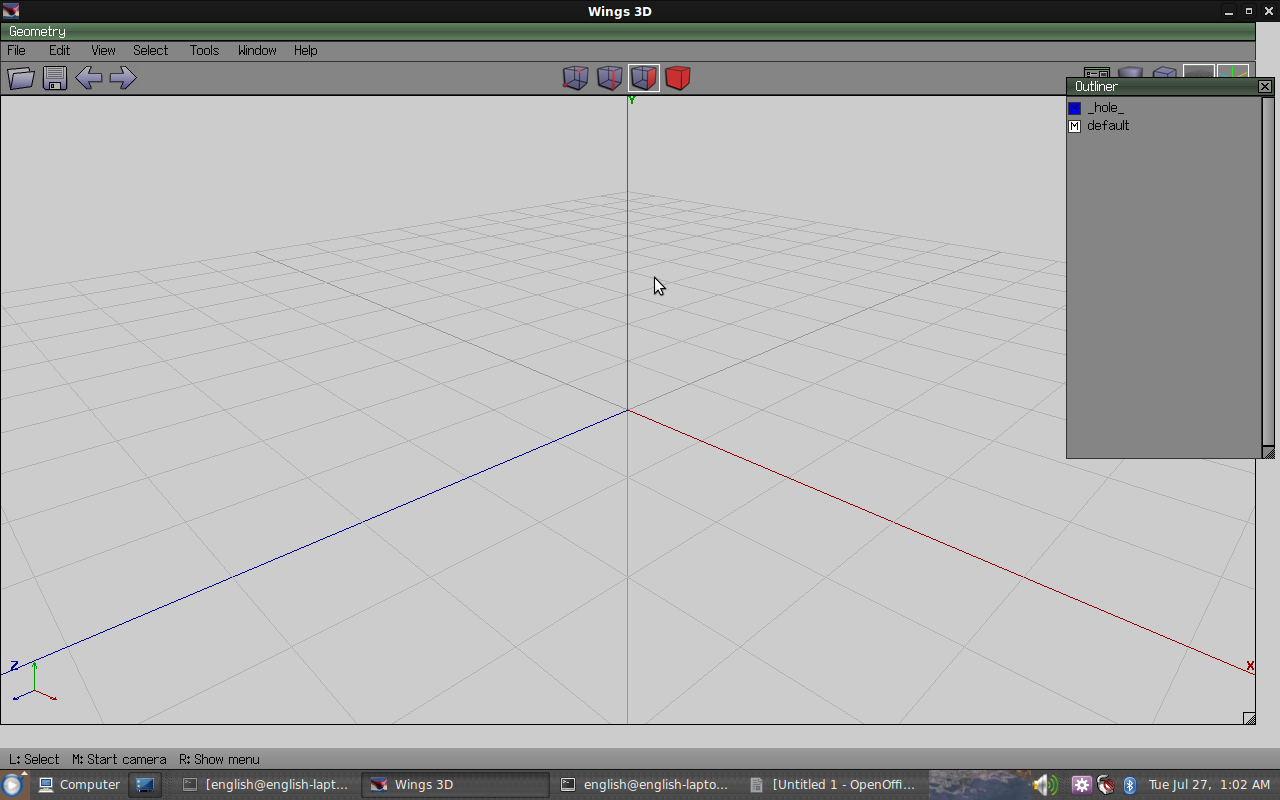
Task: Click the Bluetooth tray icon
Action: point(1130,785)
